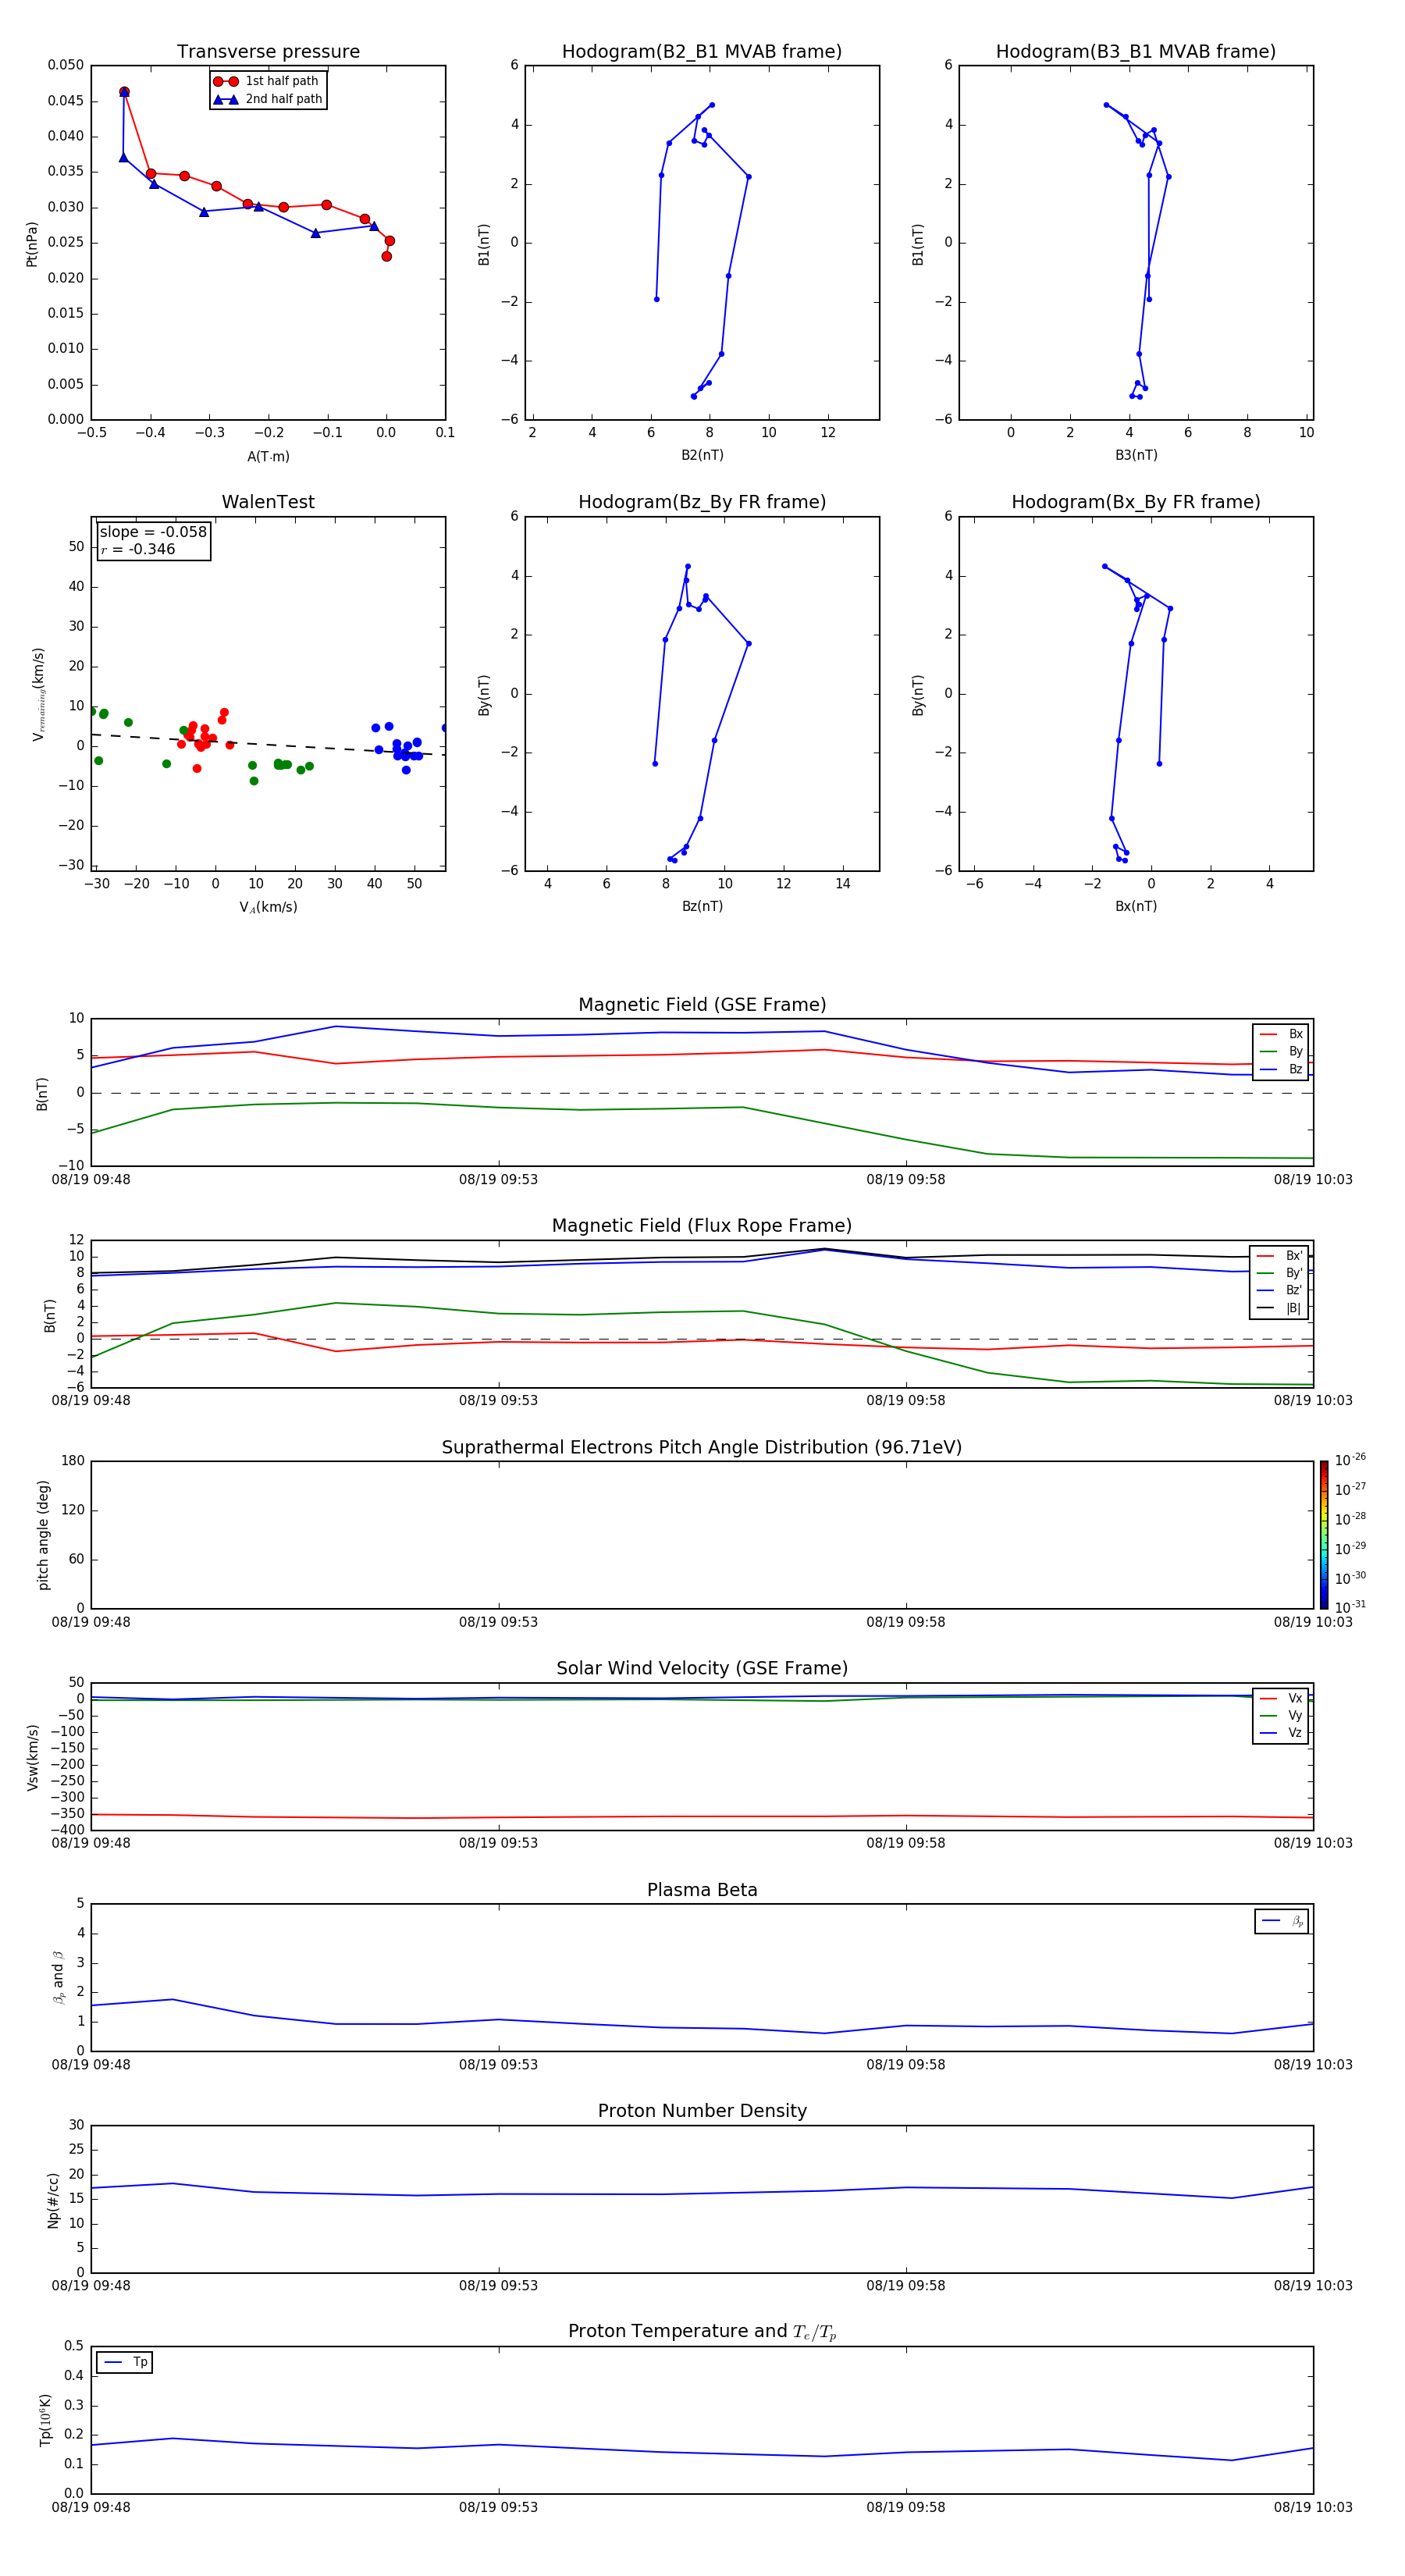This screenshot has width=1405, height=2576.
Task: Click the "Magnetic Field (GSE Frame)" title
Action: click(x=702, y=1005)
